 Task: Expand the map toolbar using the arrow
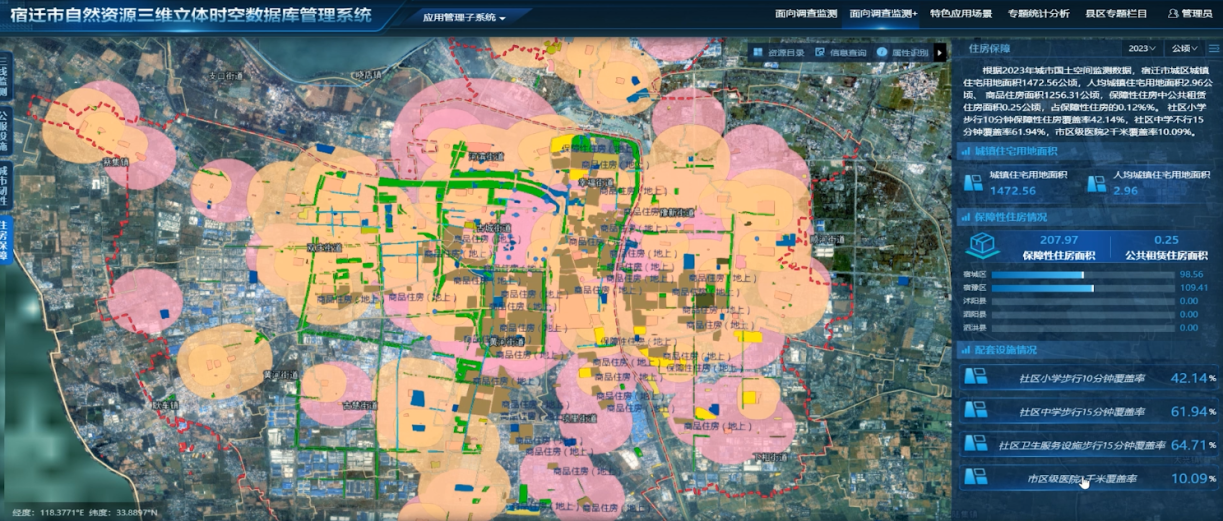click(x=939, y=52)
